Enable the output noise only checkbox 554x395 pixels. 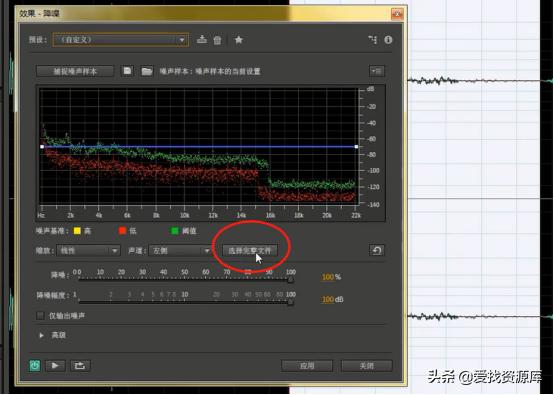[x=41, y=316]
